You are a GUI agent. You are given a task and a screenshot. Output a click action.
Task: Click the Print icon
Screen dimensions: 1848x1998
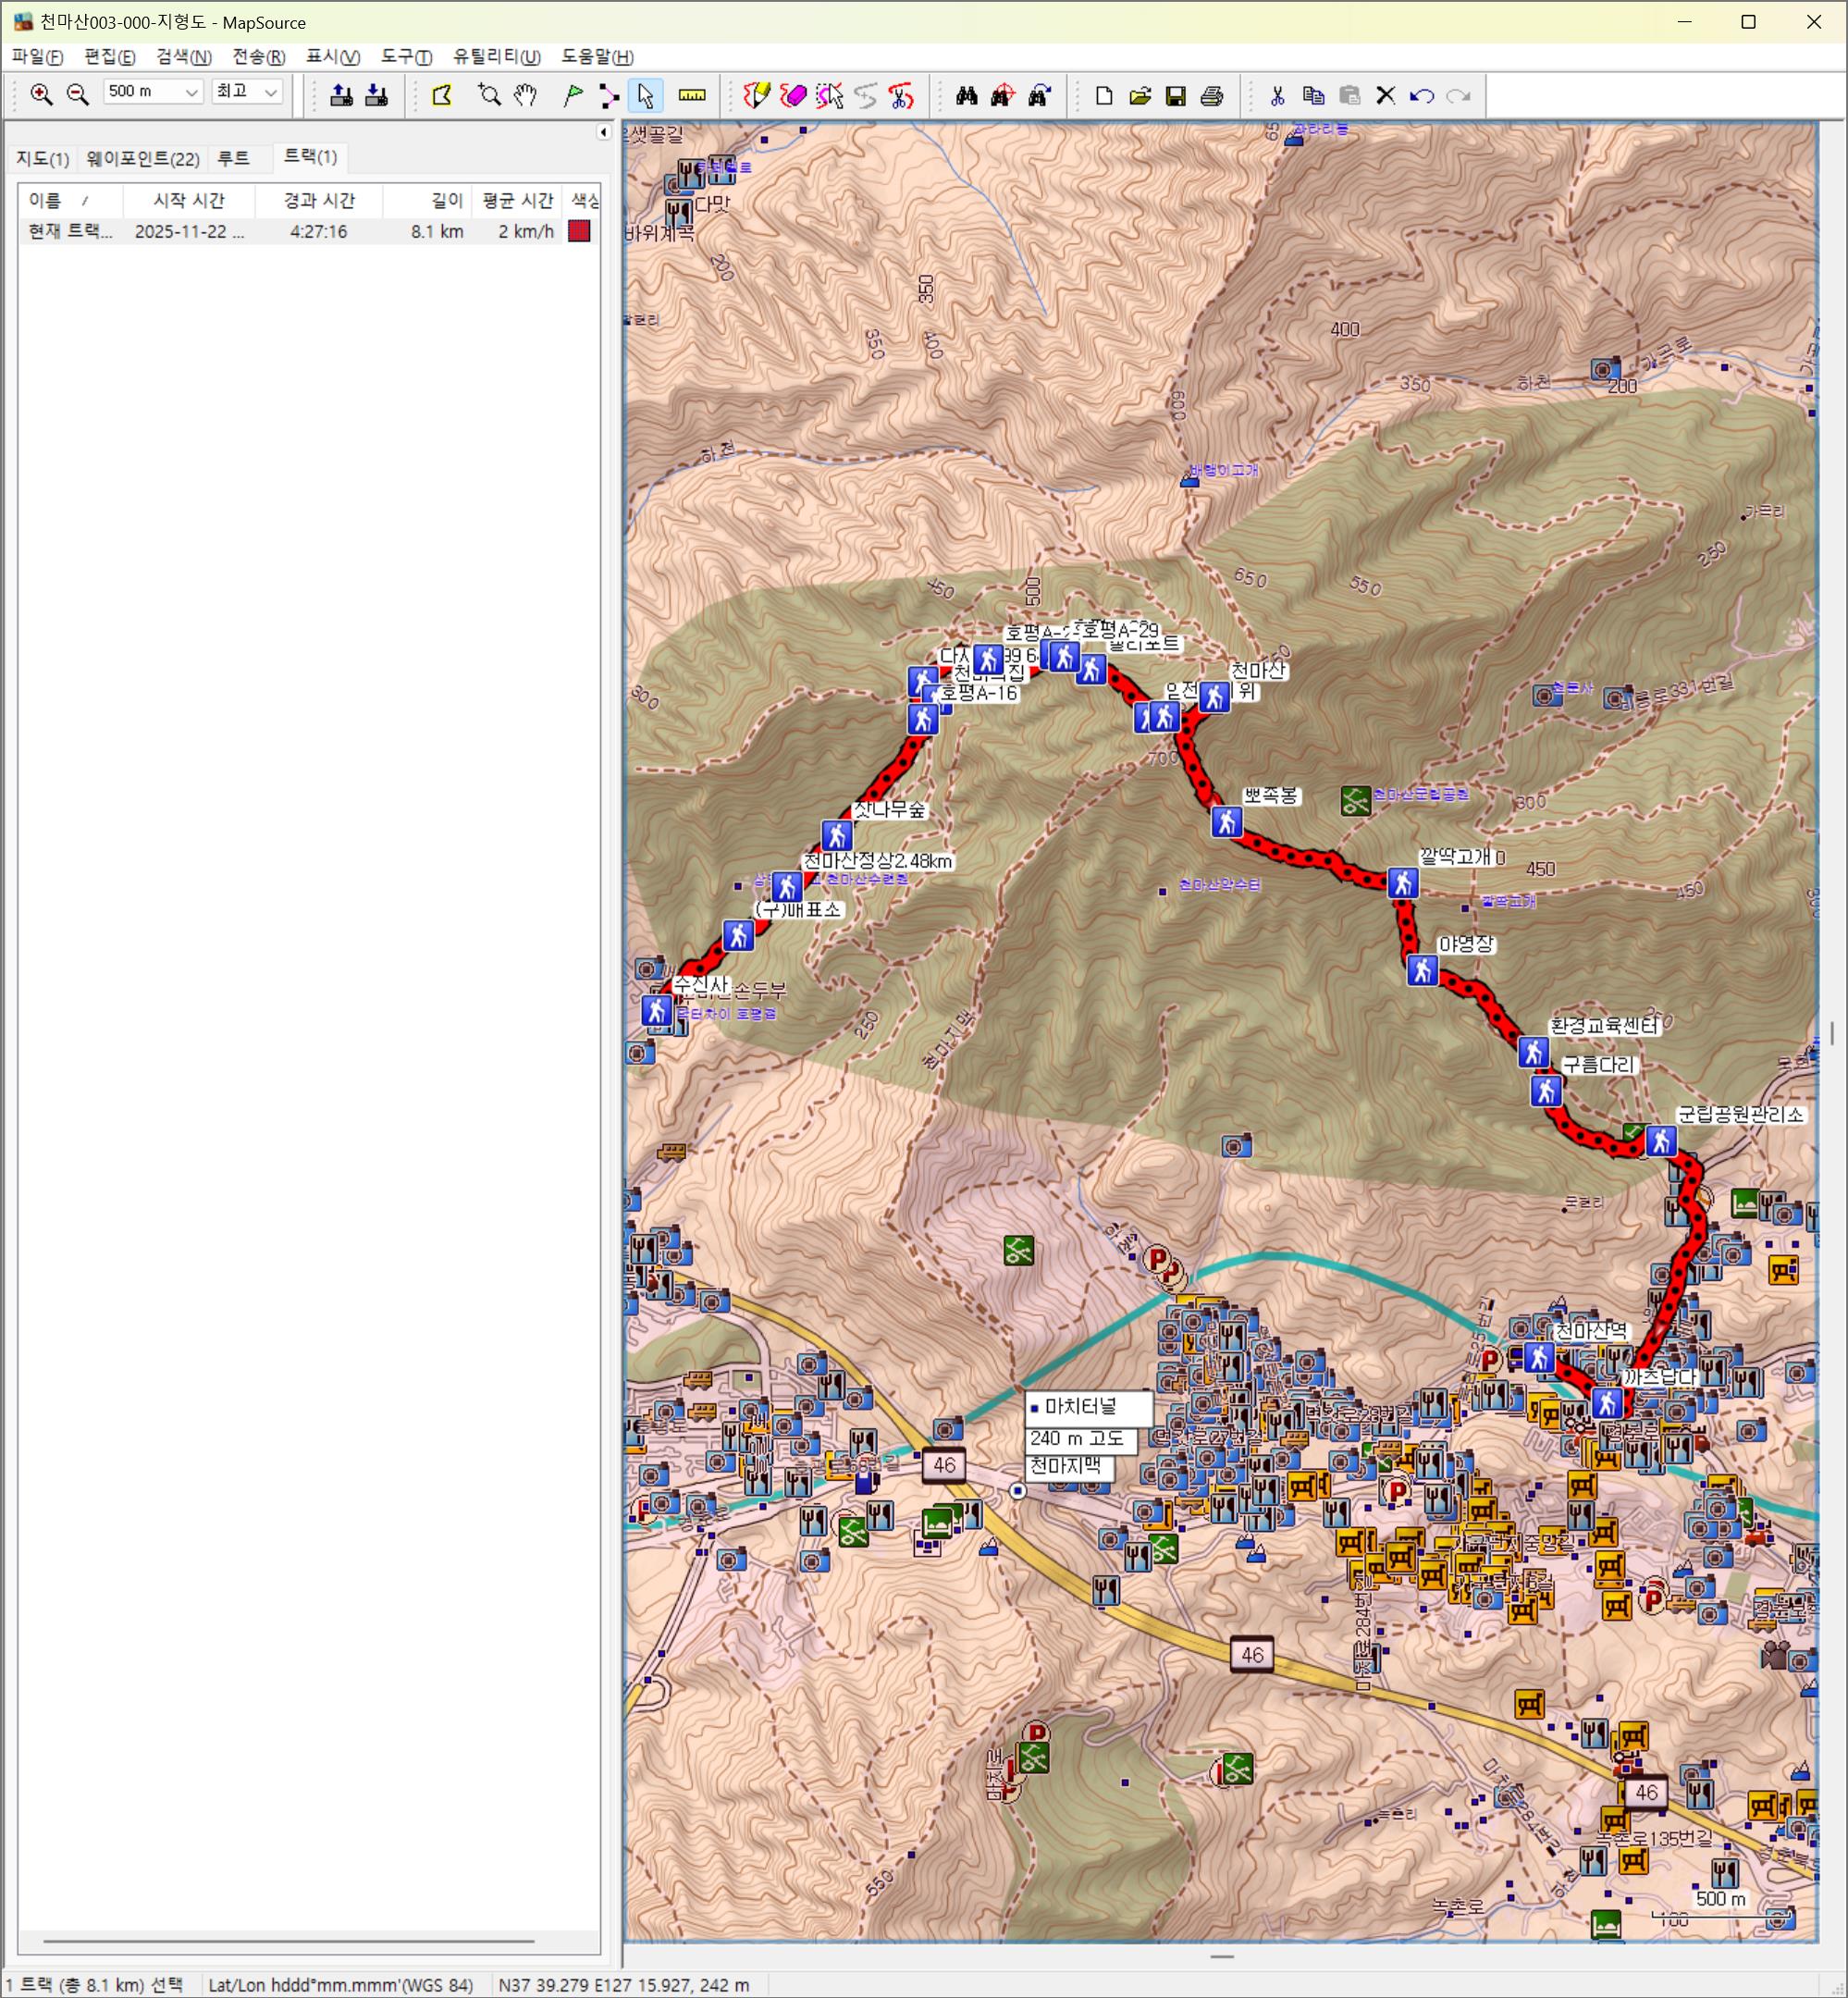[1212, 95]
